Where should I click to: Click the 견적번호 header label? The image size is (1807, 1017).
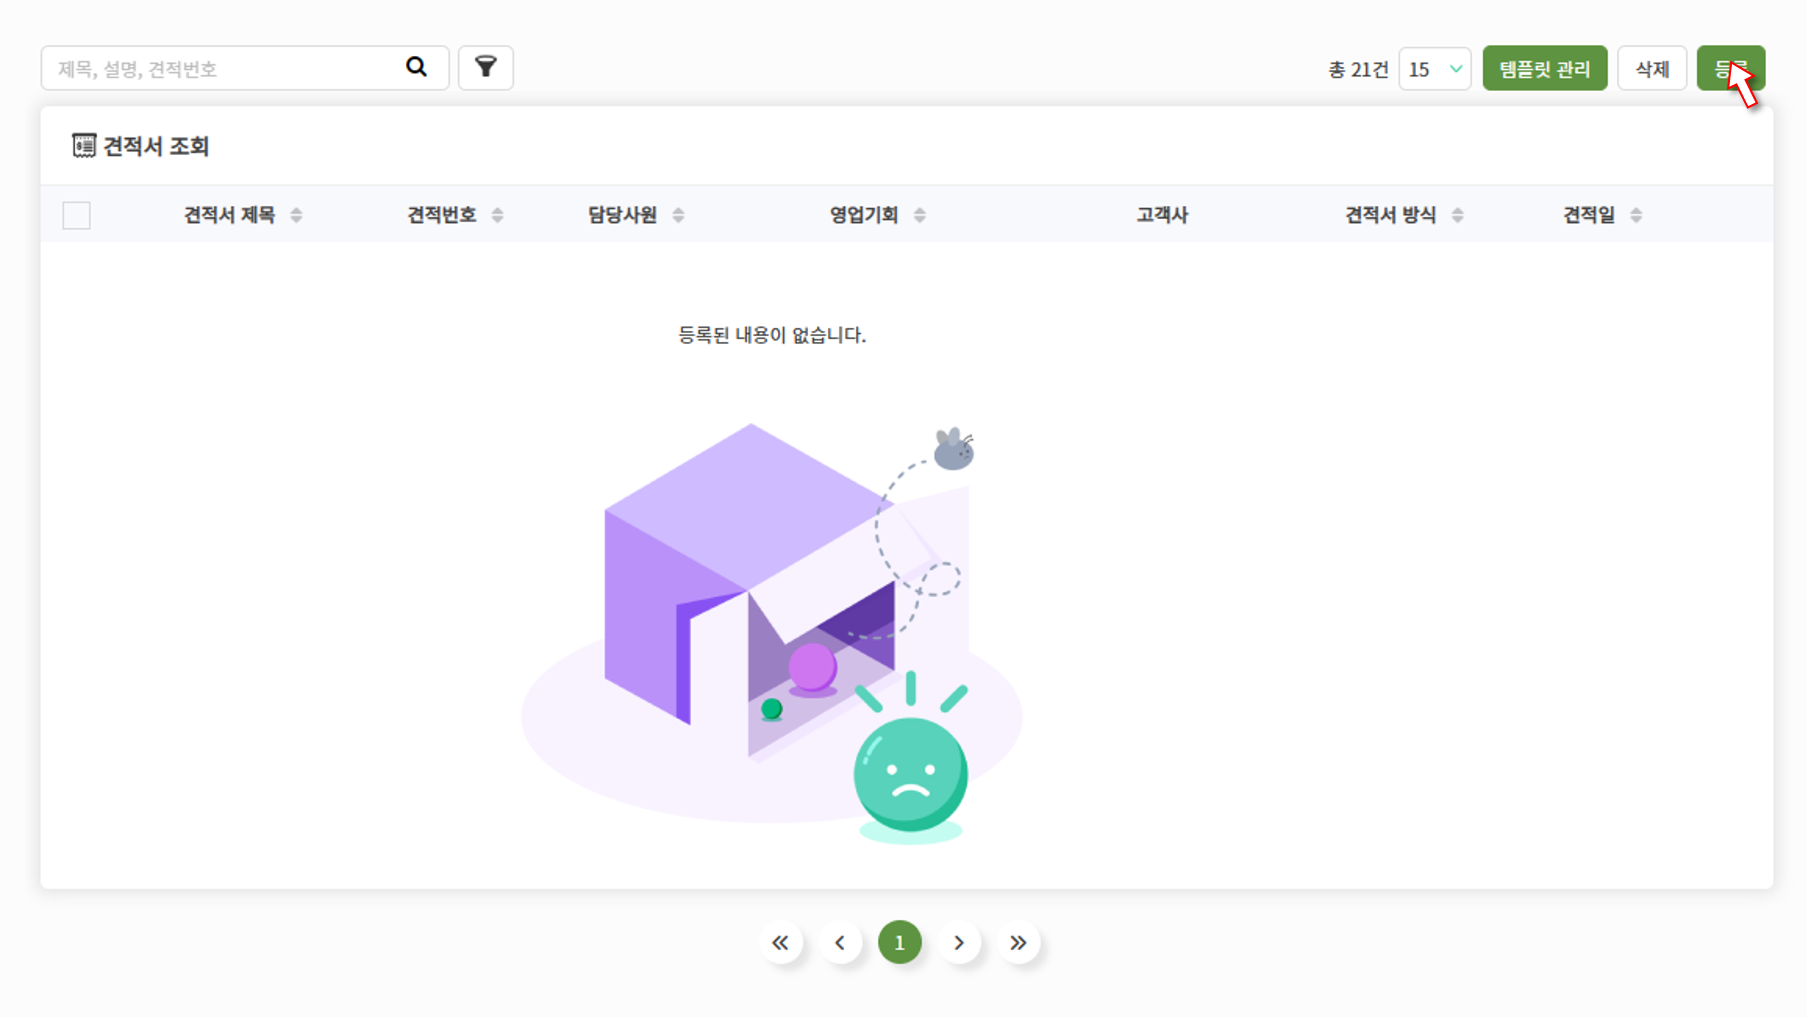pos(441,215)
